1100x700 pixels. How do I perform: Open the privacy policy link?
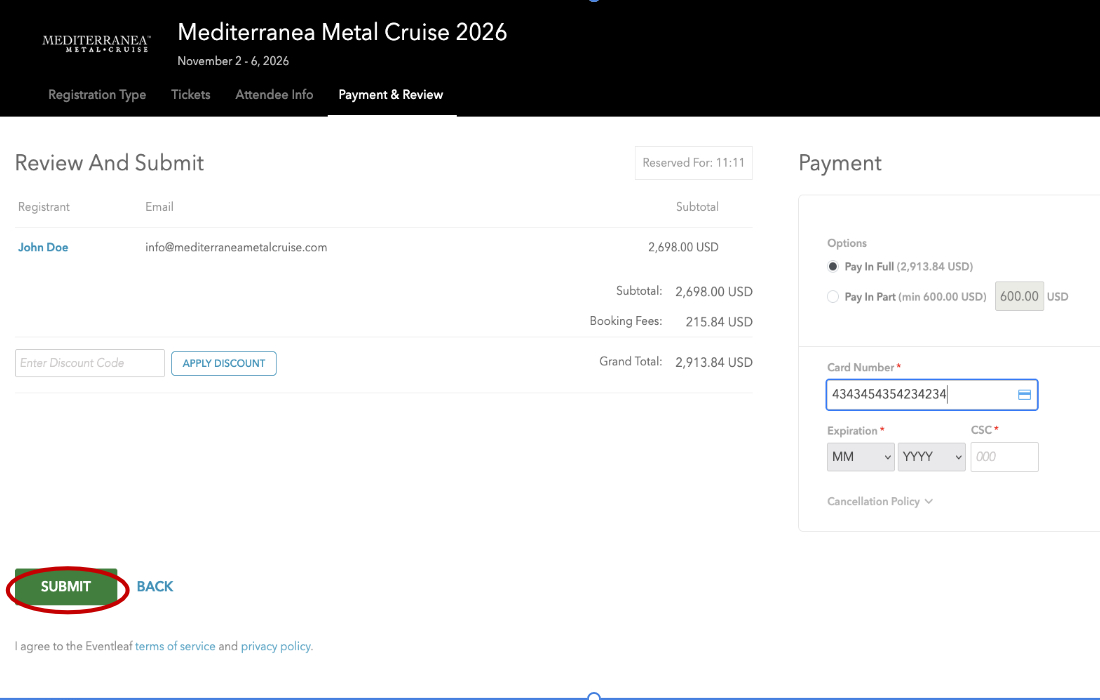click(x=276, y=647)
